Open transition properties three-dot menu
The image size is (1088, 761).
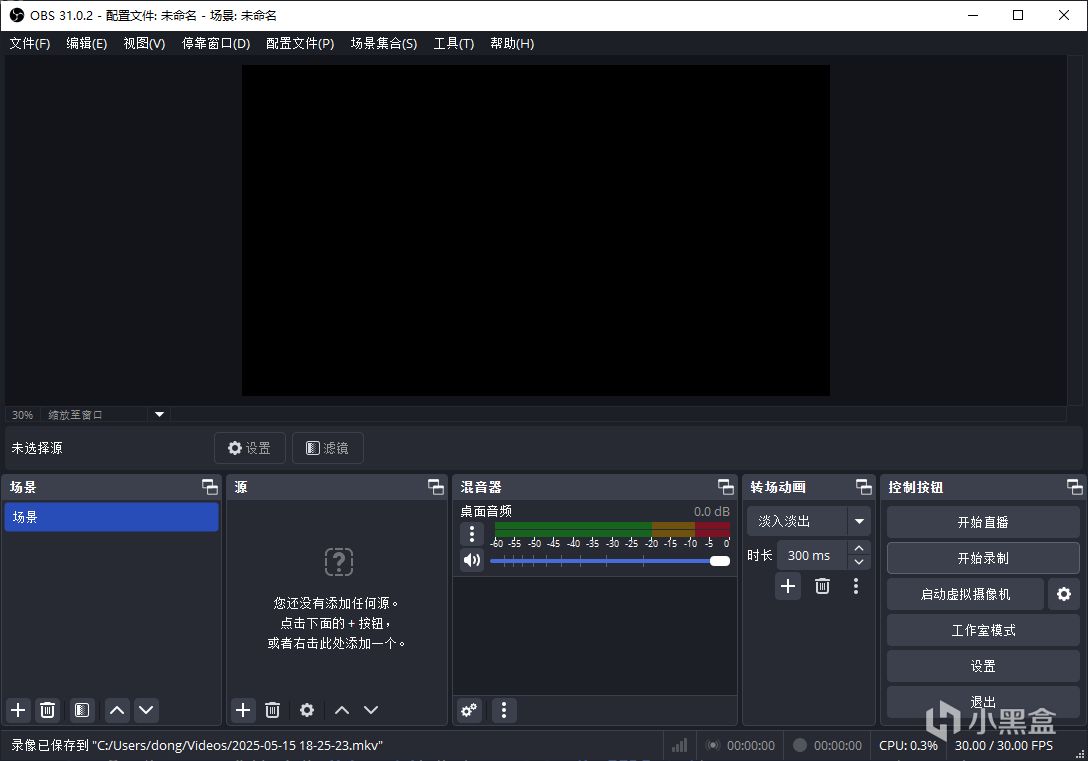point(856,586)
